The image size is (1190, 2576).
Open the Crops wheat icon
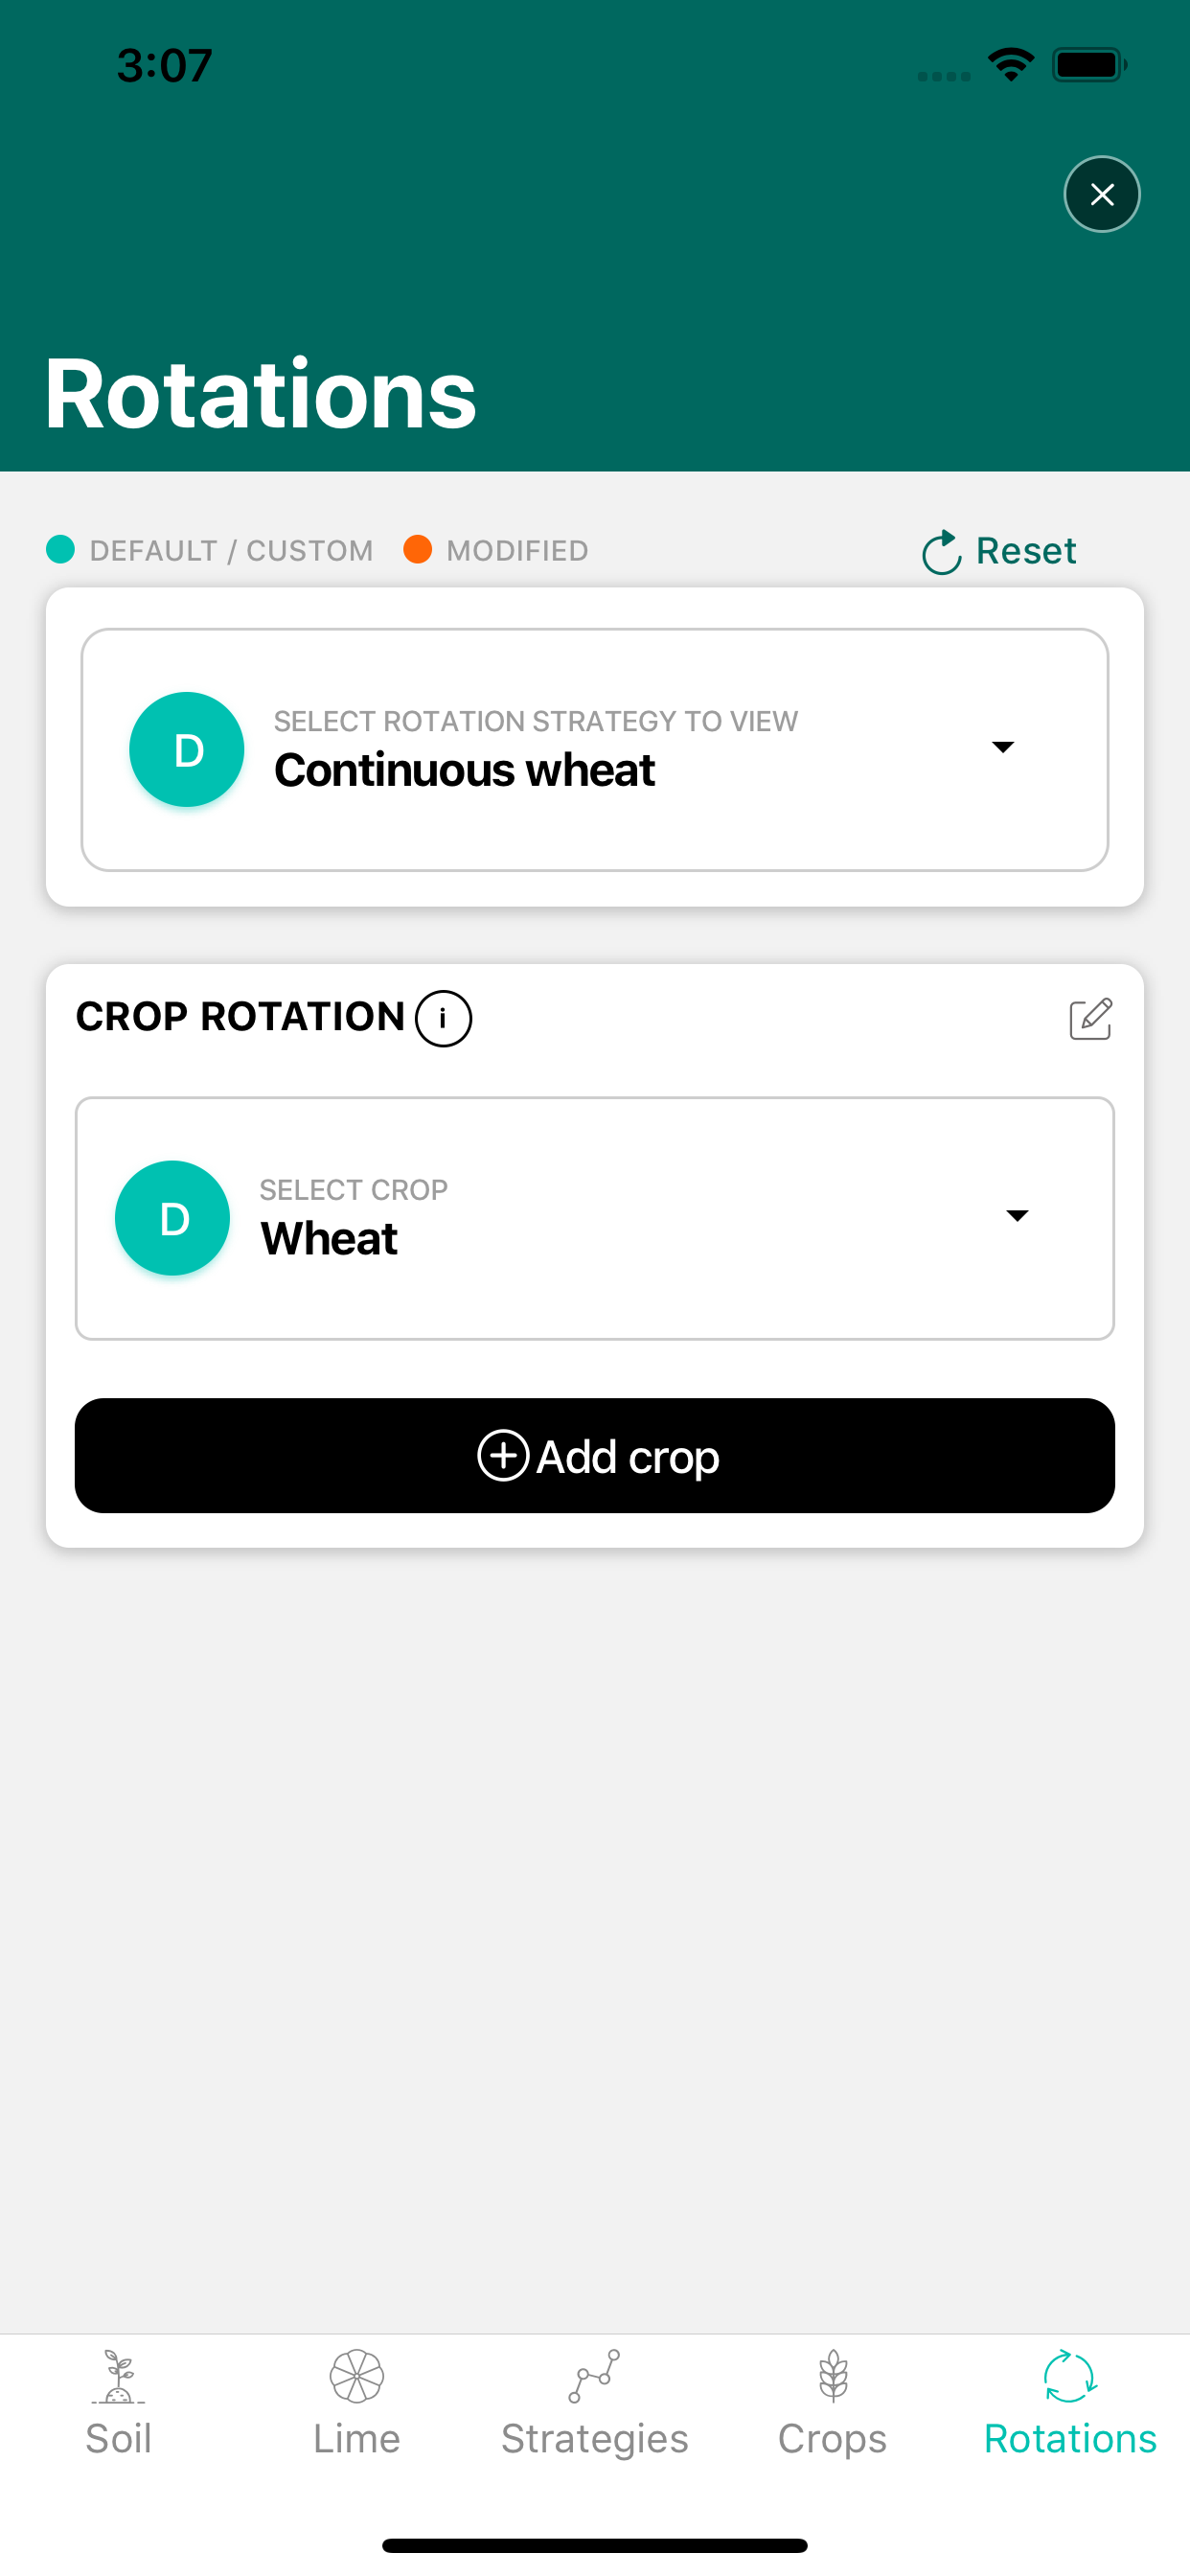(x=833, y=2376)
